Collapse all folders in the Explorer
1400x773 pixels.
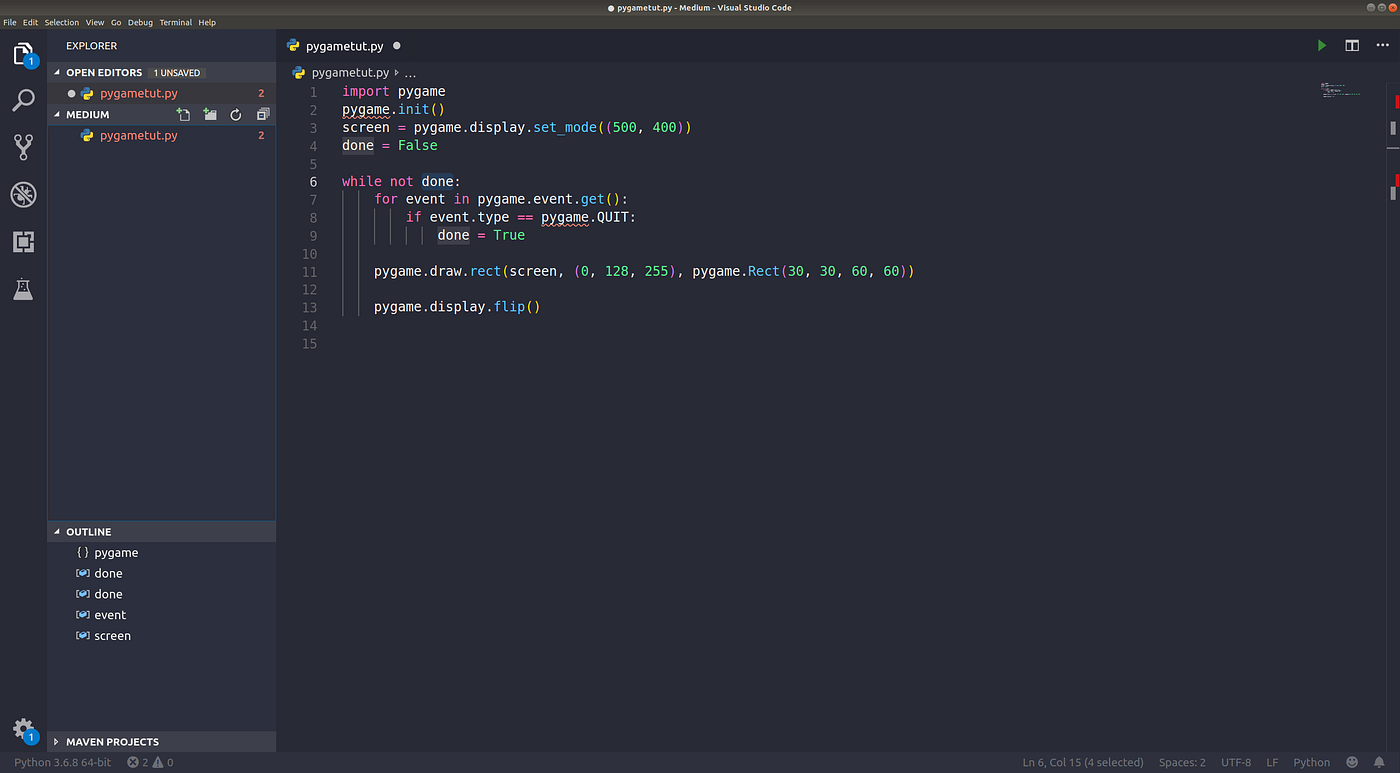(261, 114)
